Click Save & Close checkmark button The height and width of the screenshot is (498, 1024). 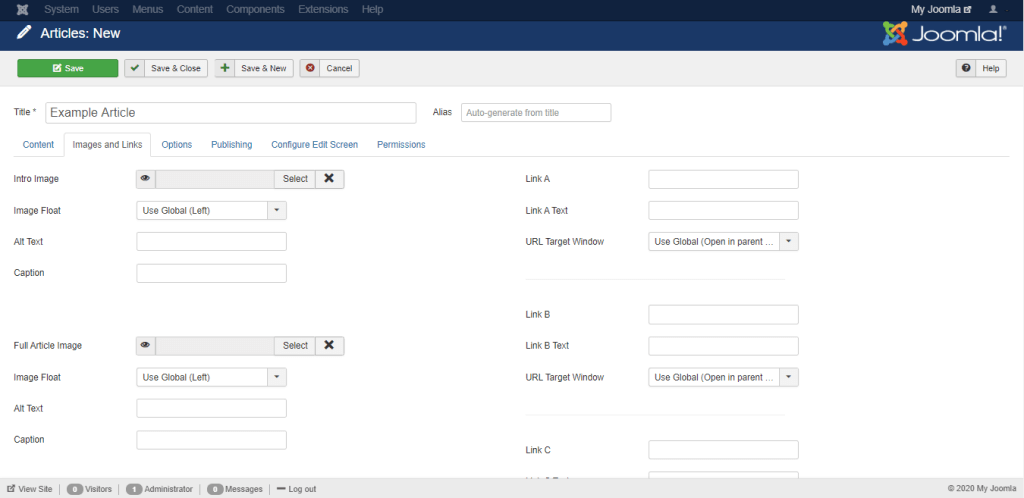tap(165, 68)
